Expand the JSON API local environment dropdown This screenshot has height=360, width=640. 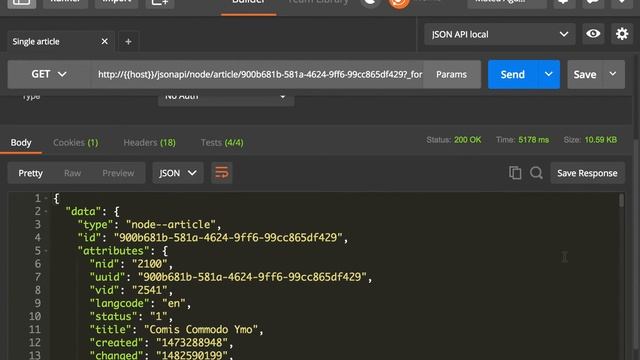[500, 34]
